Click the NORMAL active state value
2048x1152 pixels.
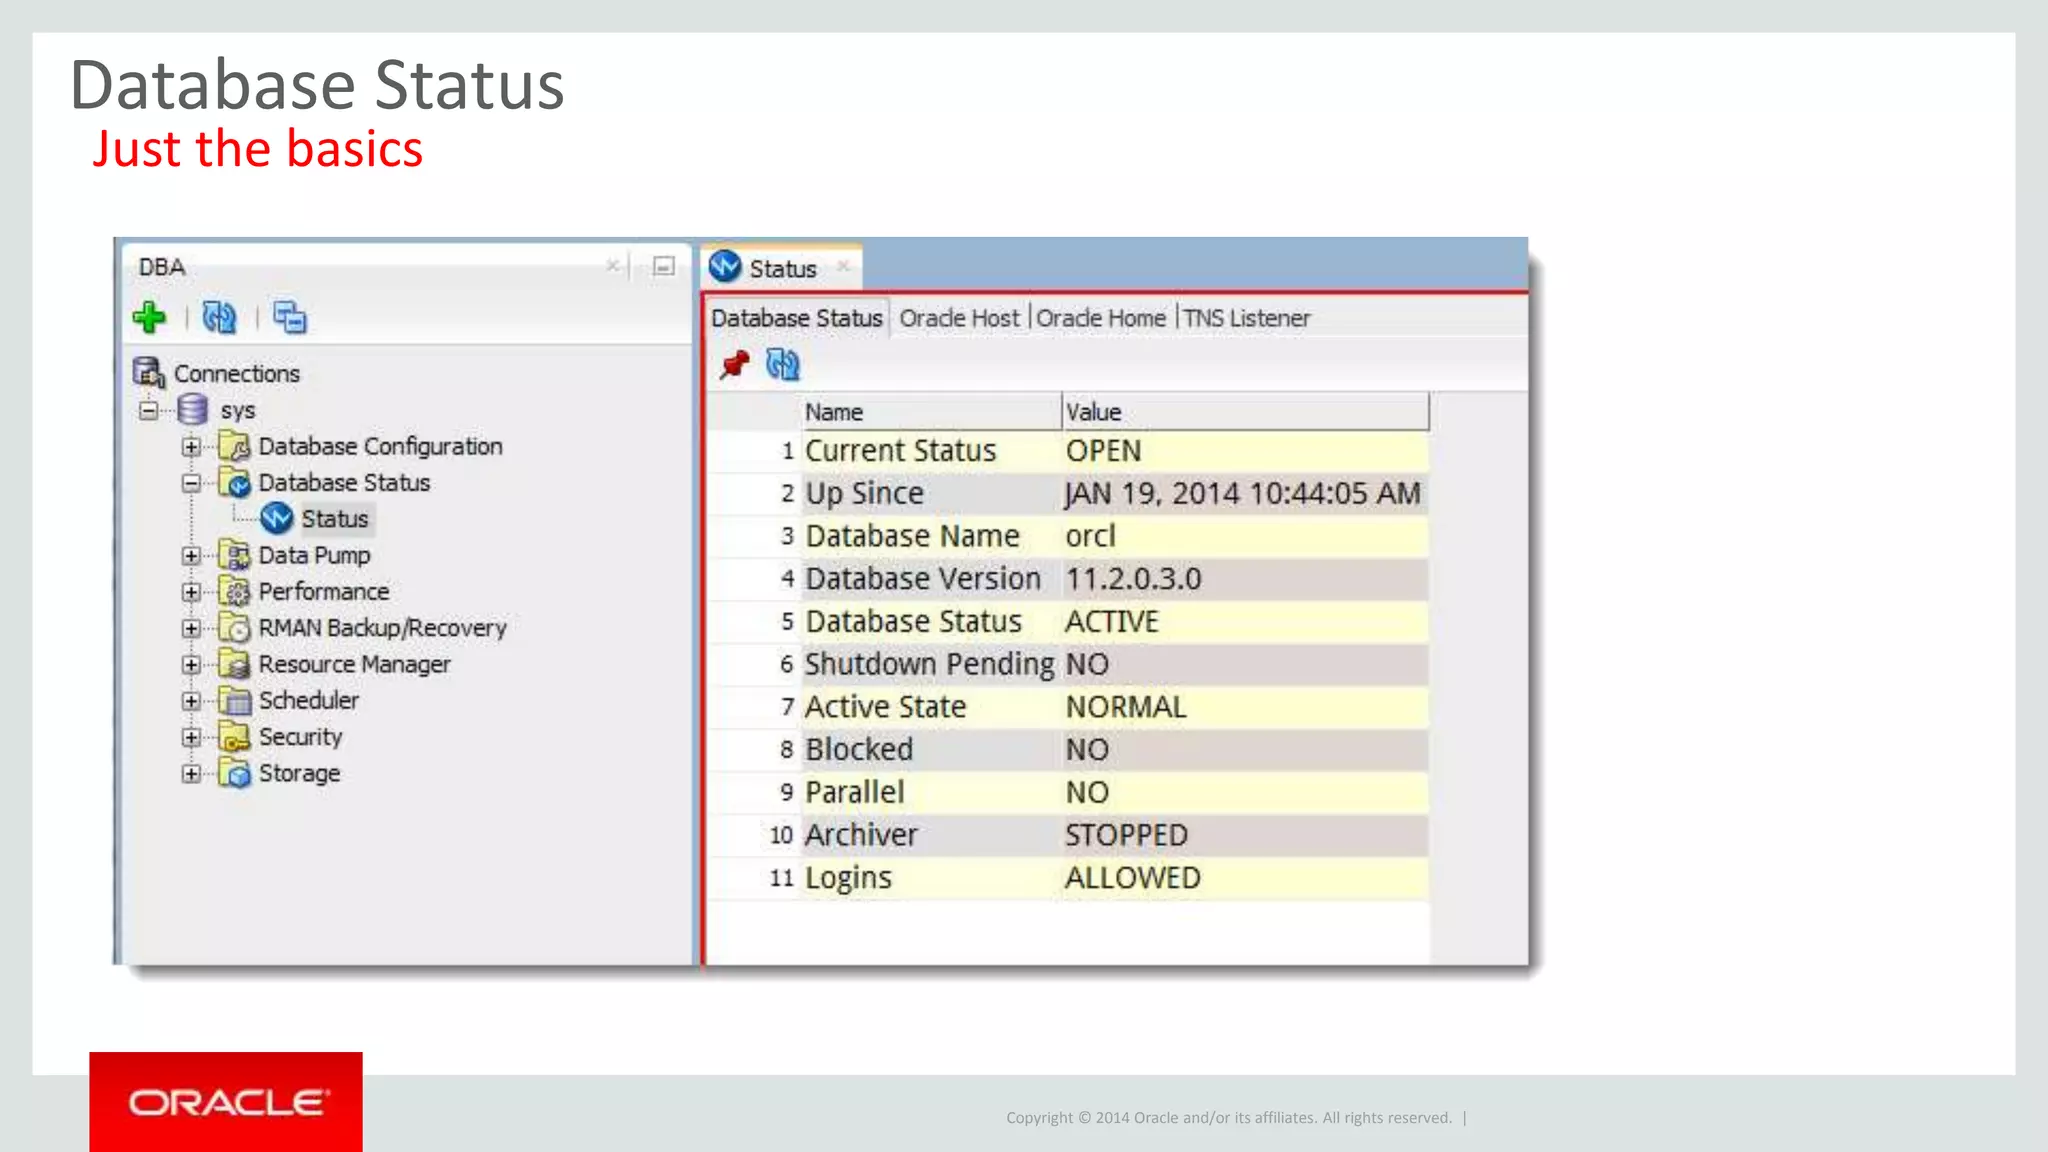coord(1246,707)
